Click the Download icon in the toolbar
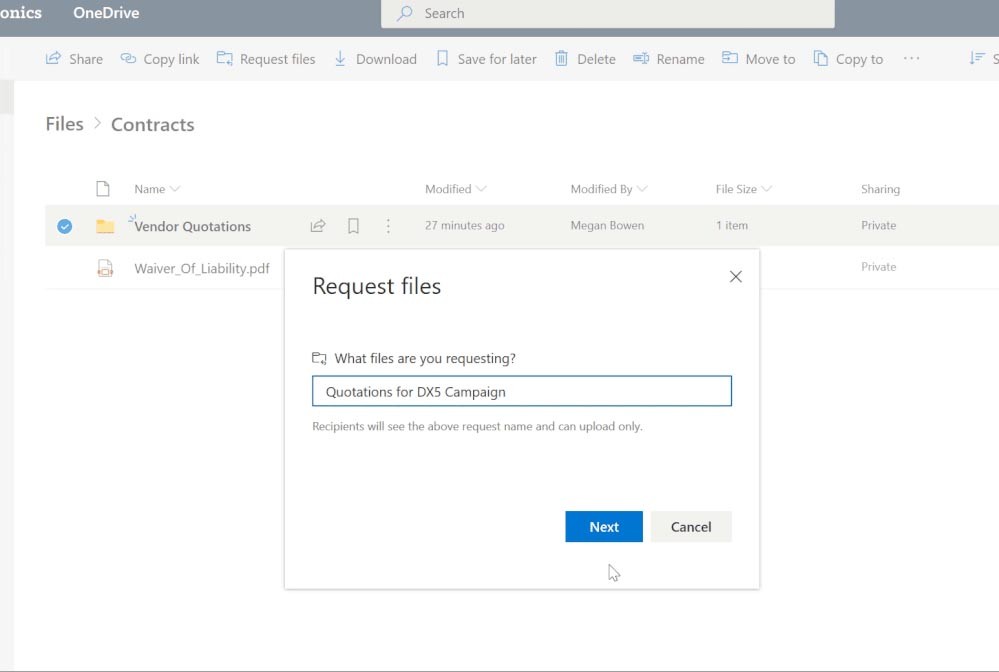 (340, 58)
